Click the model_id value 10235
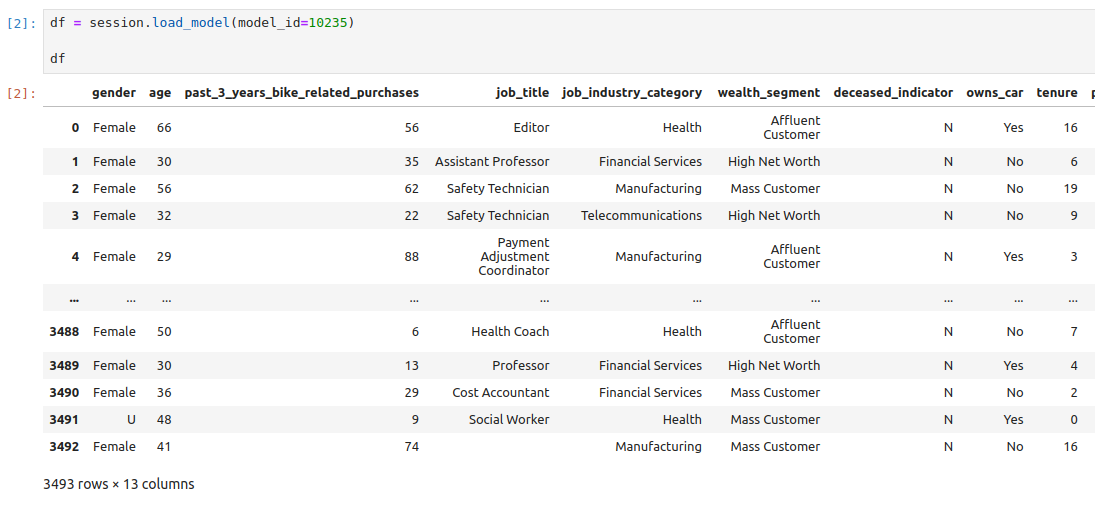Viewport: 1095px width, 505px height. click(x=328, y=23)
